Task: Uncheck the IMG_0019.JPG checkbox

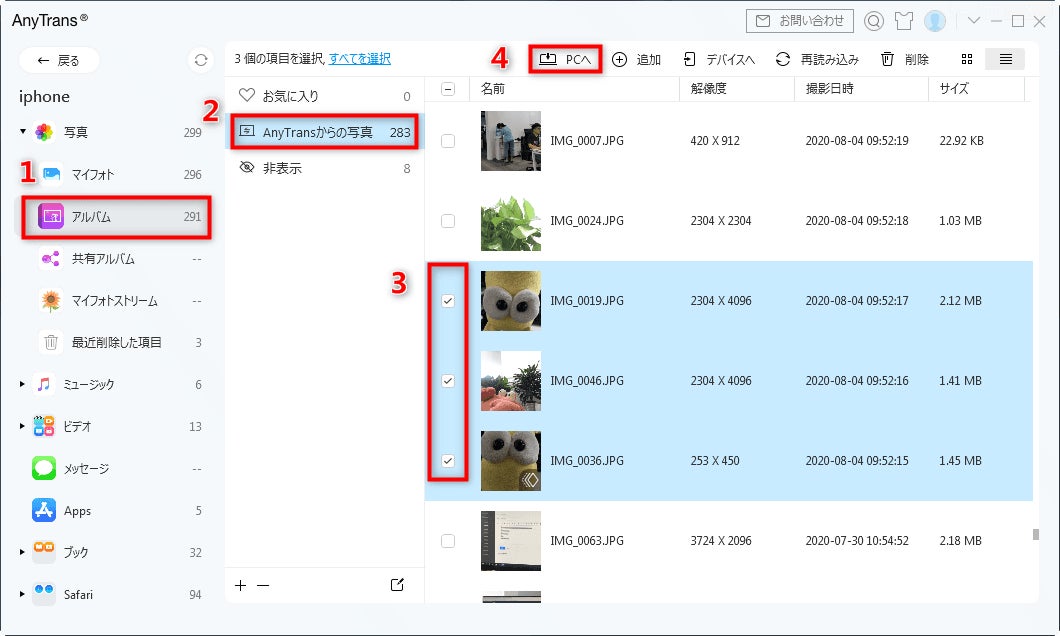Action: [448, 301]
